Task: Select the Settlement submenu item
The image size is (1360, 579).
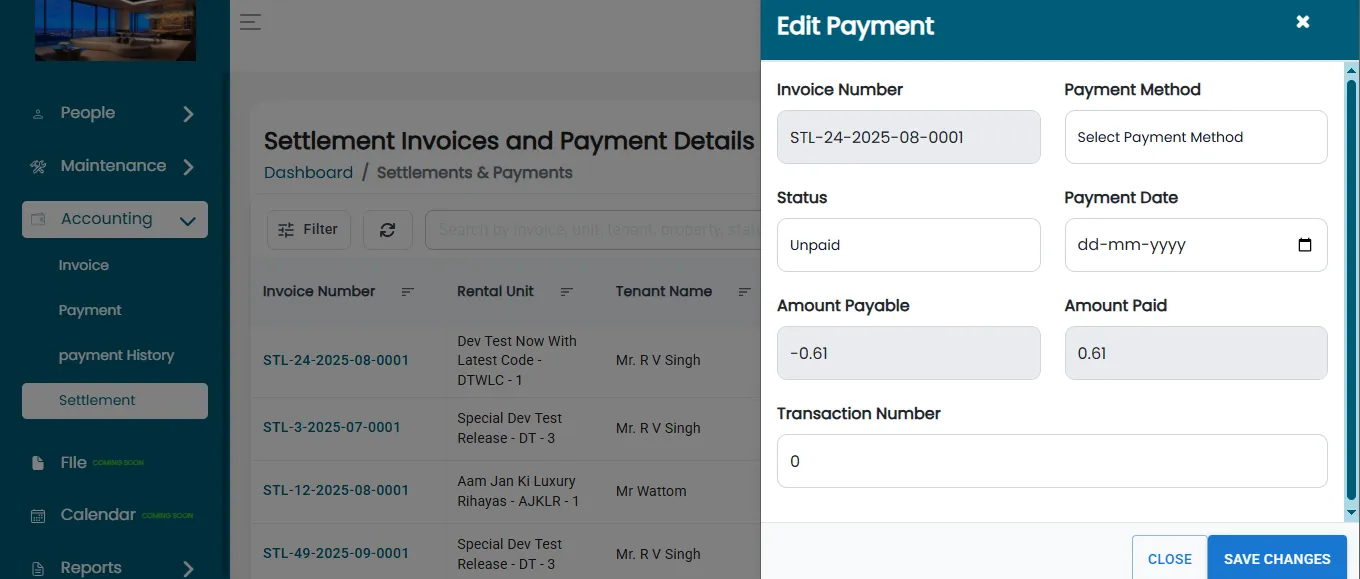Action: (115, 400)
